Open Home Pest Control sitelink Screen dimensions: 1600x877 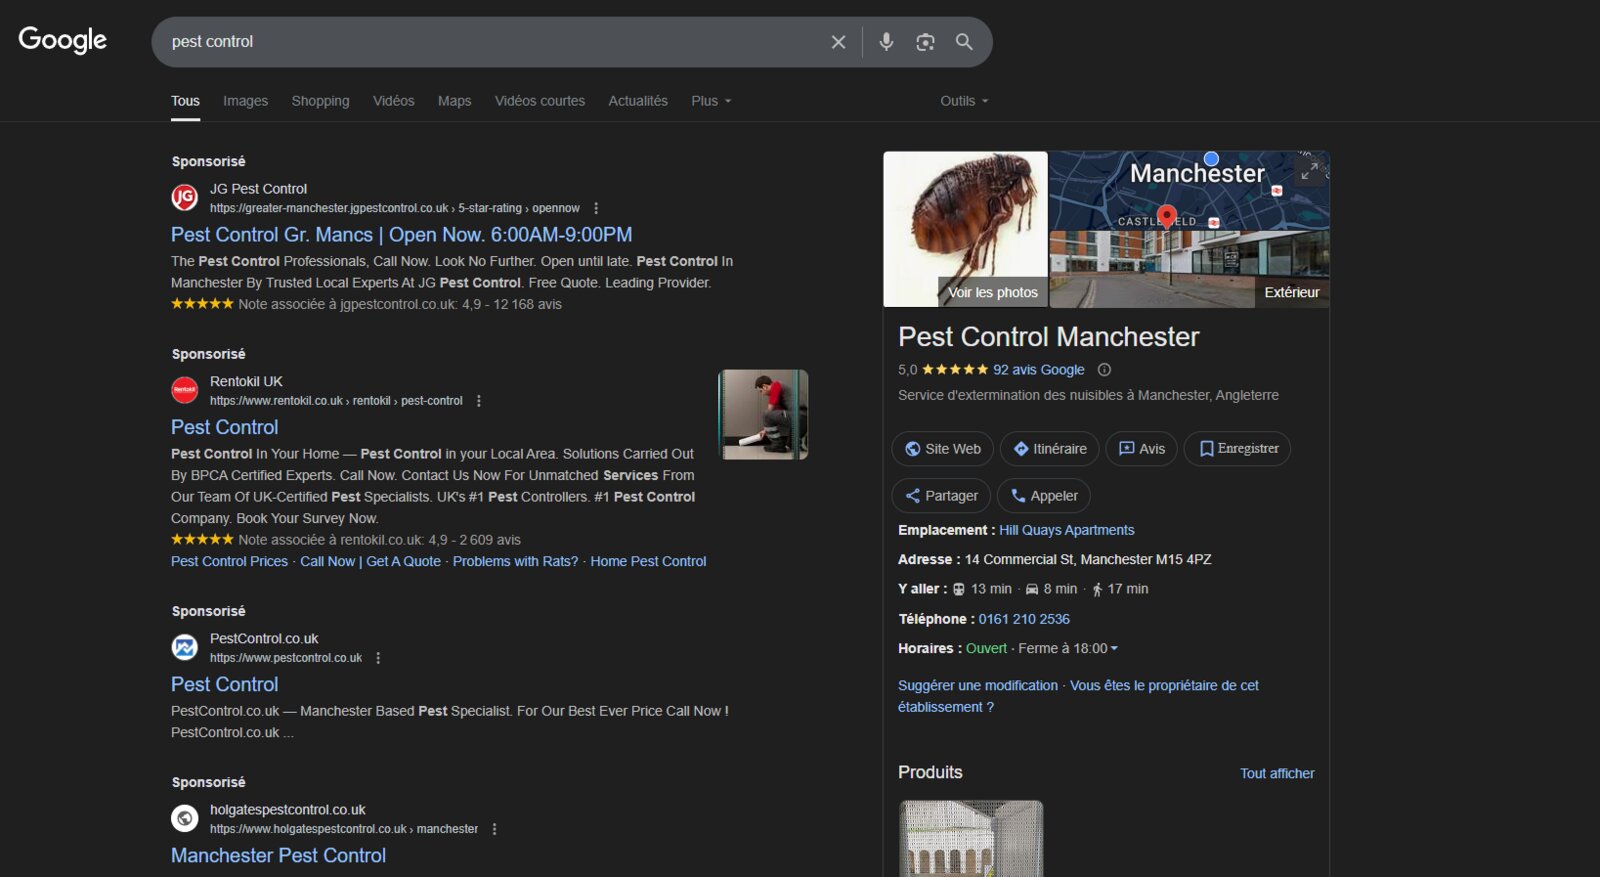[x=648, y=562]
